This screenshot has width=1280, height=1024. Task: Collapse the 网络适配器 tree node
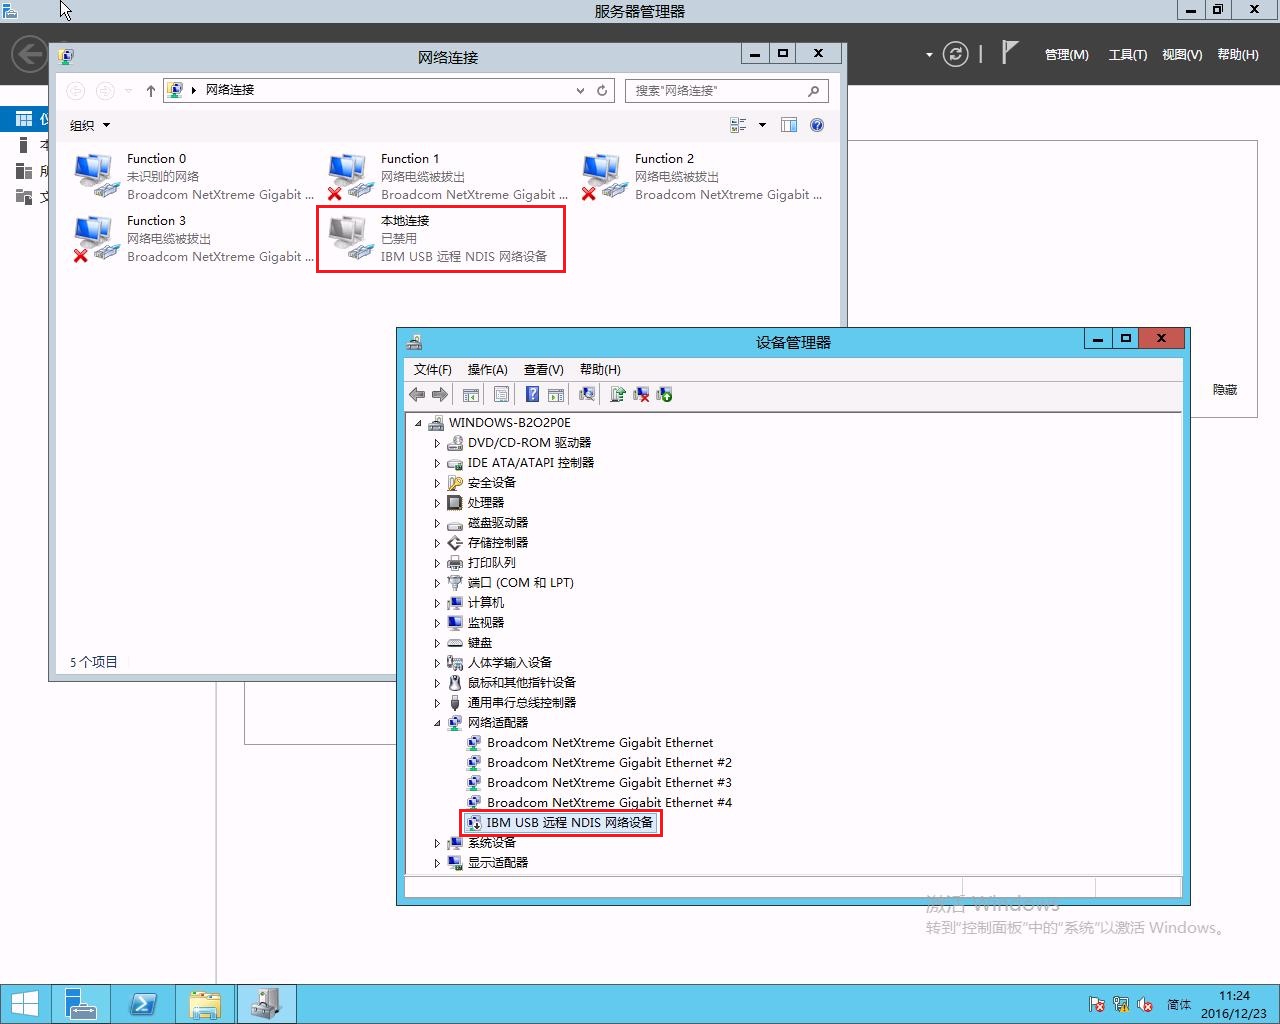coord(436,722)
